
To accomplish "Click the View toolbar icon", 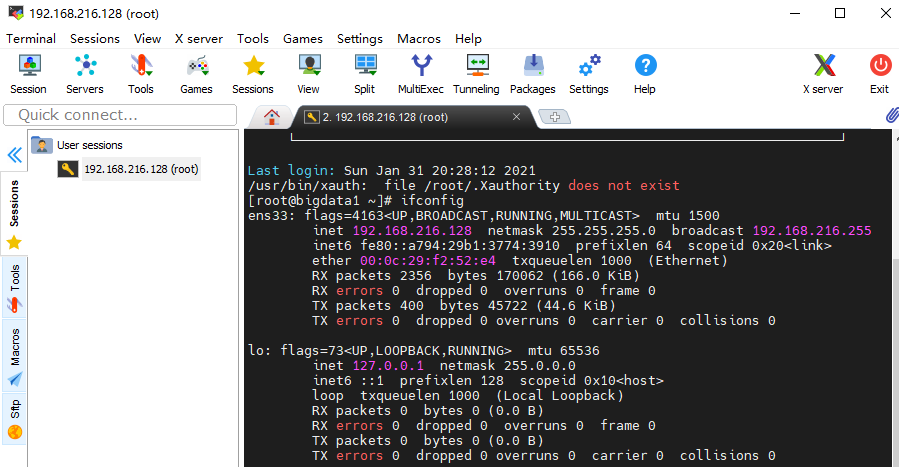I will (308, 74).
